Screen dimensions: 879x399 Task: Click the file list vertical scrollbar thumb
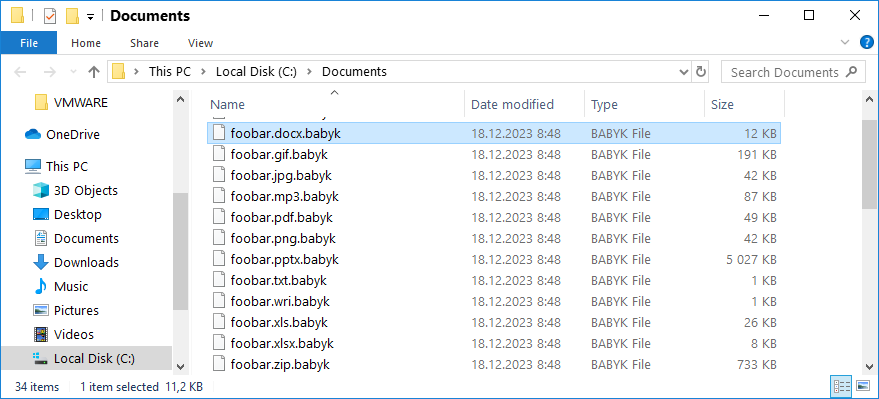click(x=869, y=163)
